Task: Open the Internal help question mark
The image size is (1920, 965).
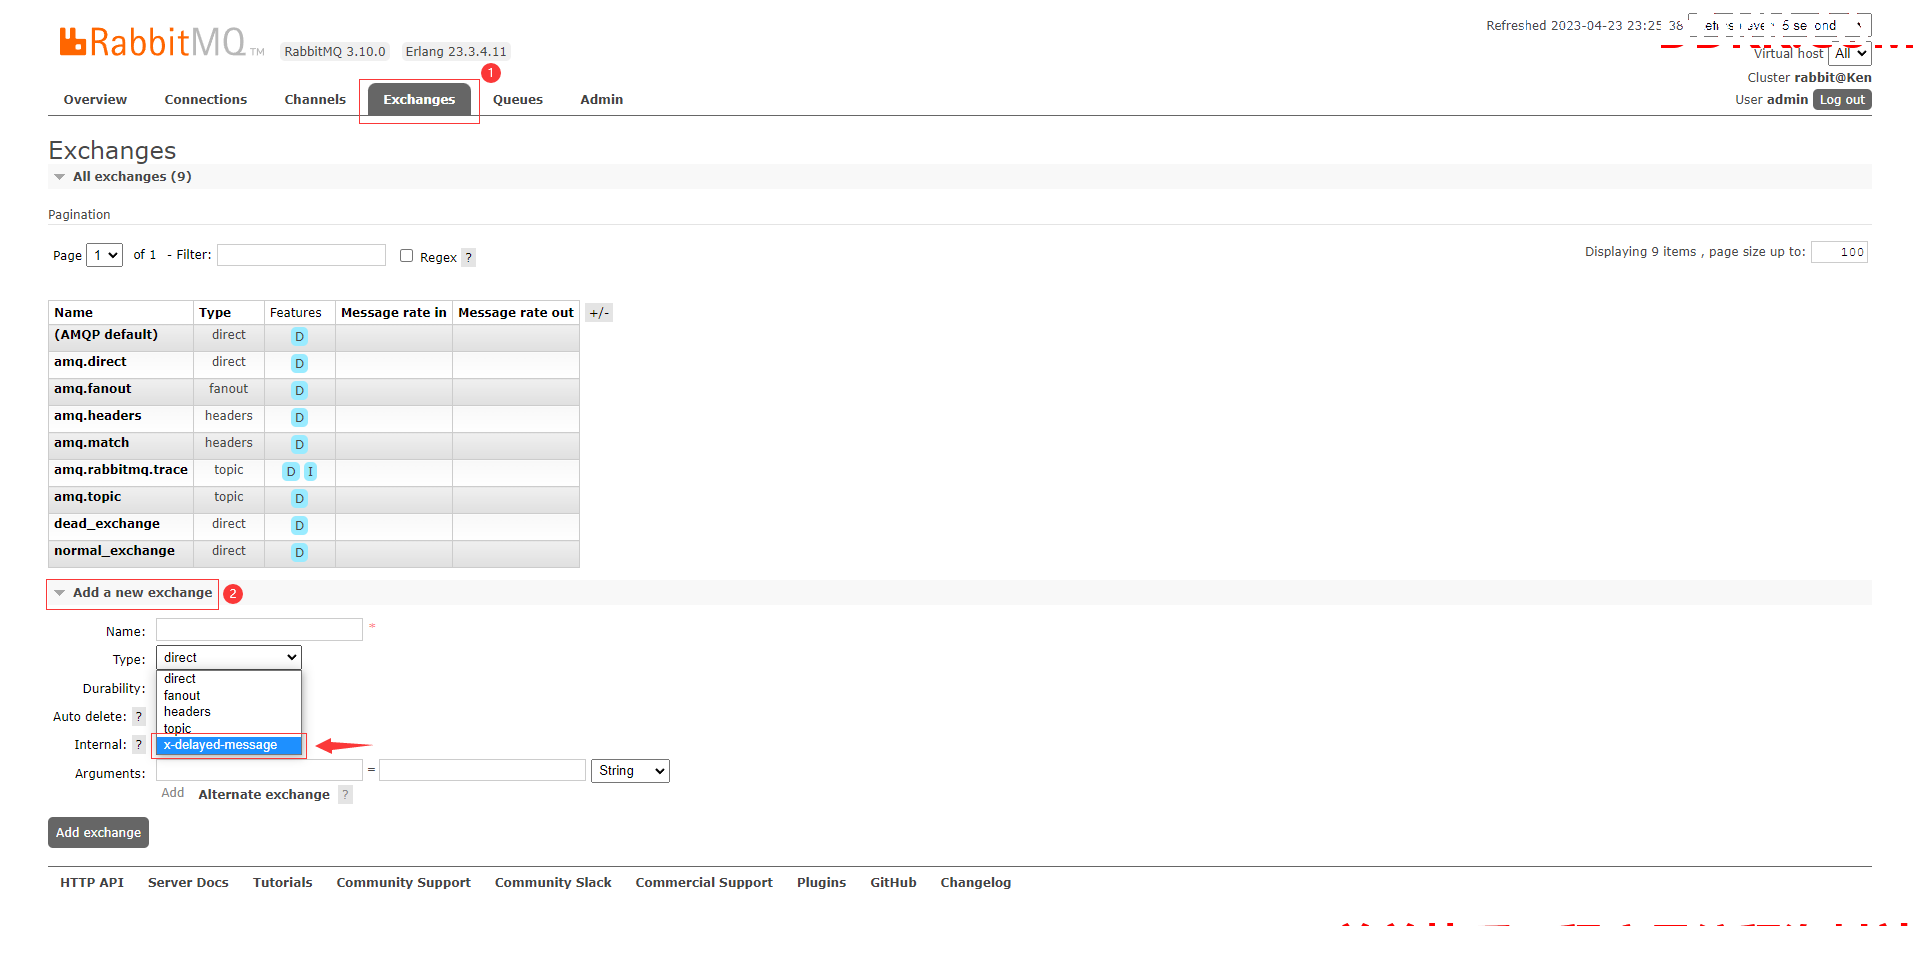Action: tap(139, 745)
